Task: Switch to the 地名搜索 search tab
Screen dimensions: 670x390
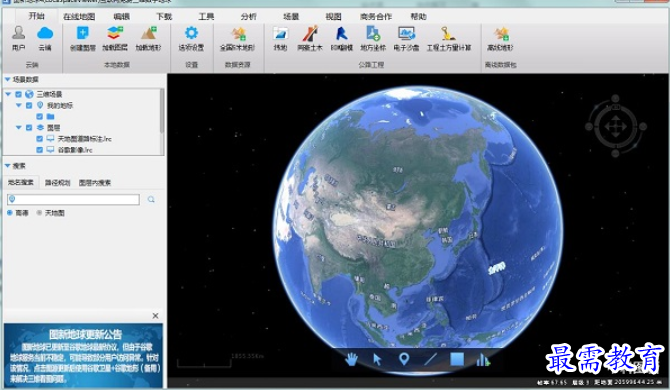Action: point(21,182)
